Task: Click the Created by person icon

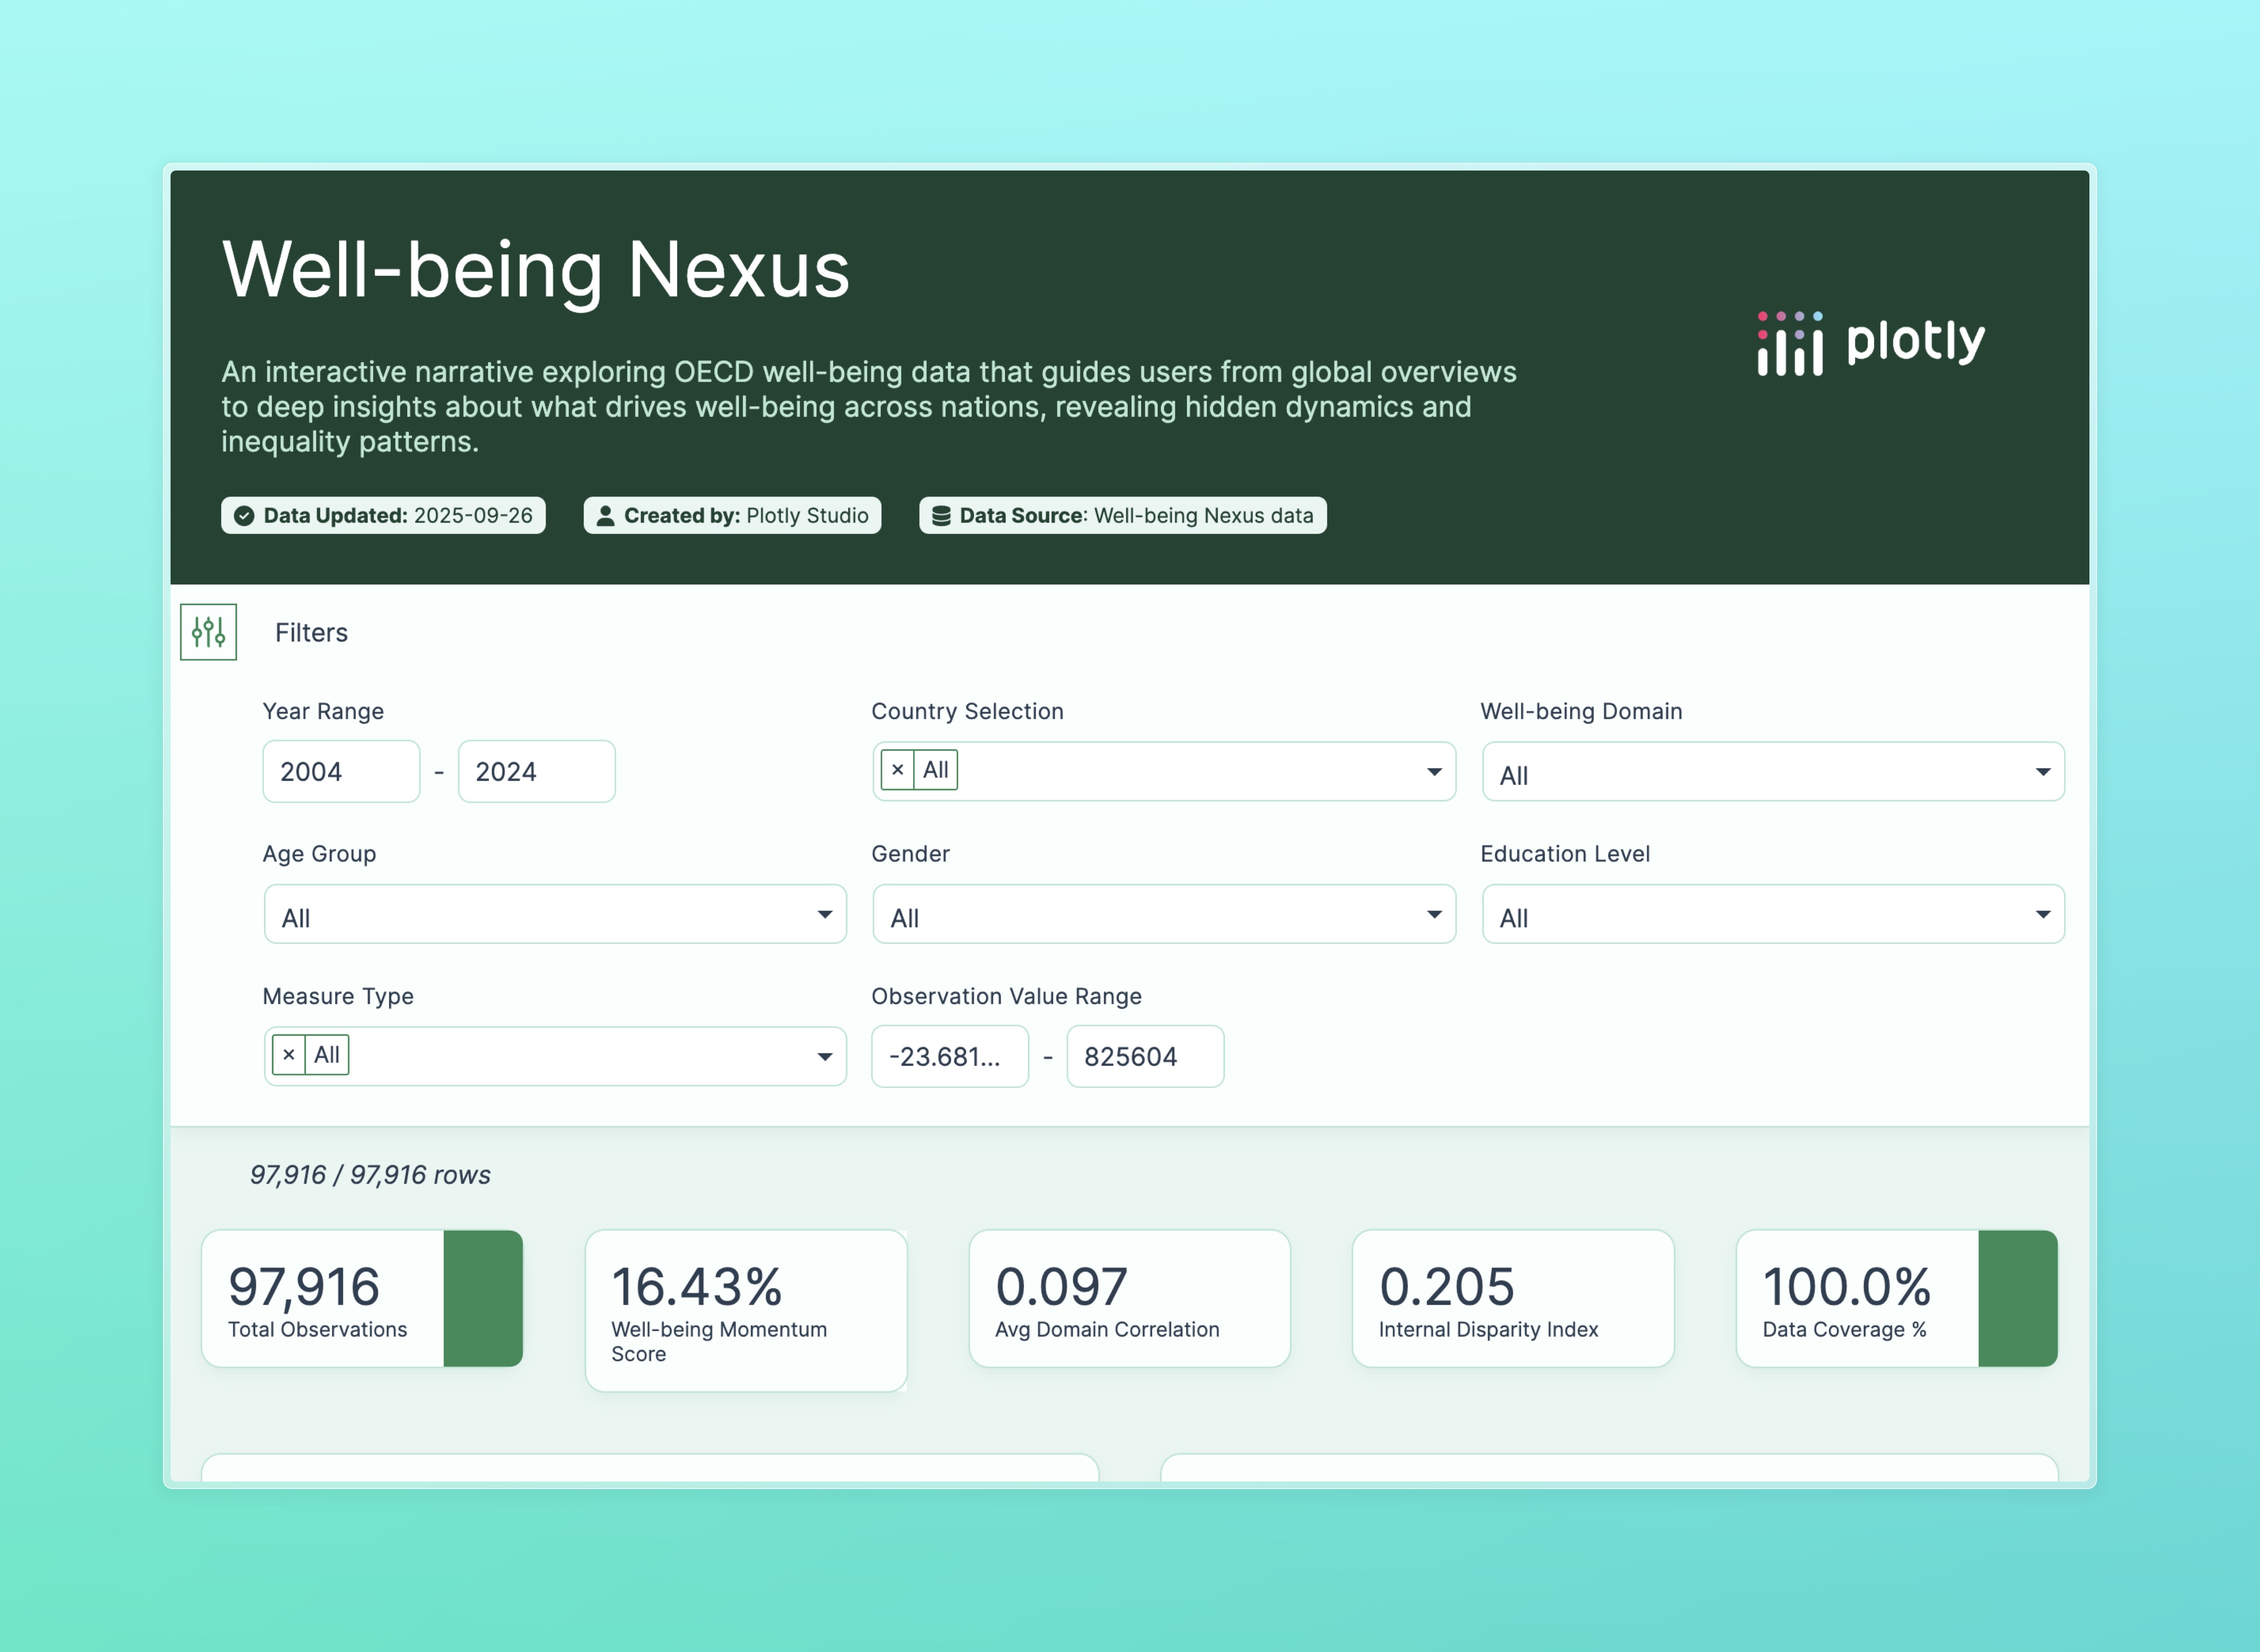Action: pyautogui.click(x=605, y=516)
